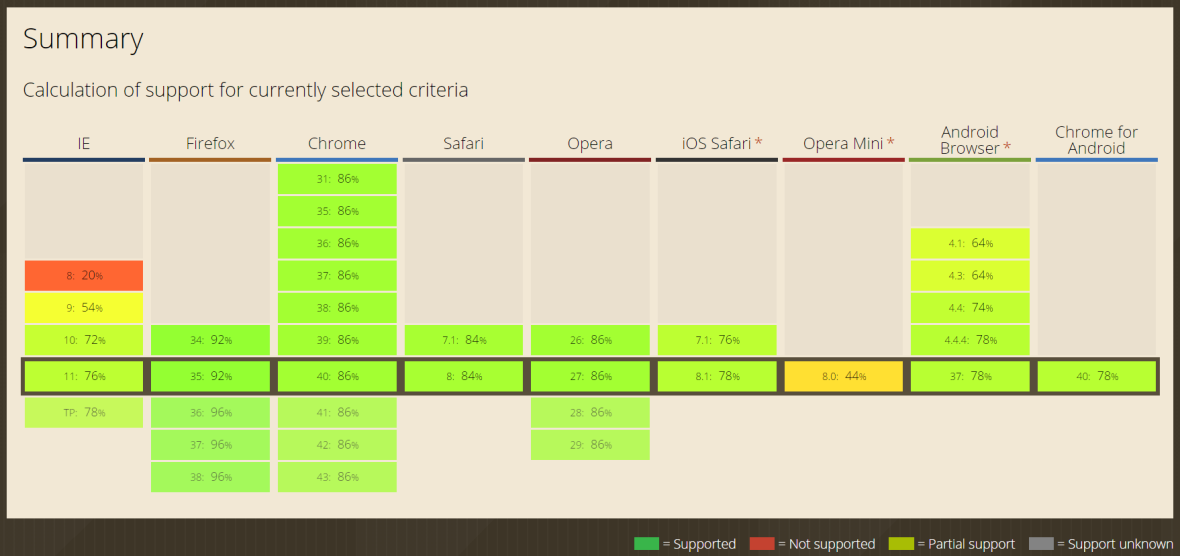Select the IE 11: 76% cell
Viewport: 1180px width, 556px height.
click(x=84, y=376)
